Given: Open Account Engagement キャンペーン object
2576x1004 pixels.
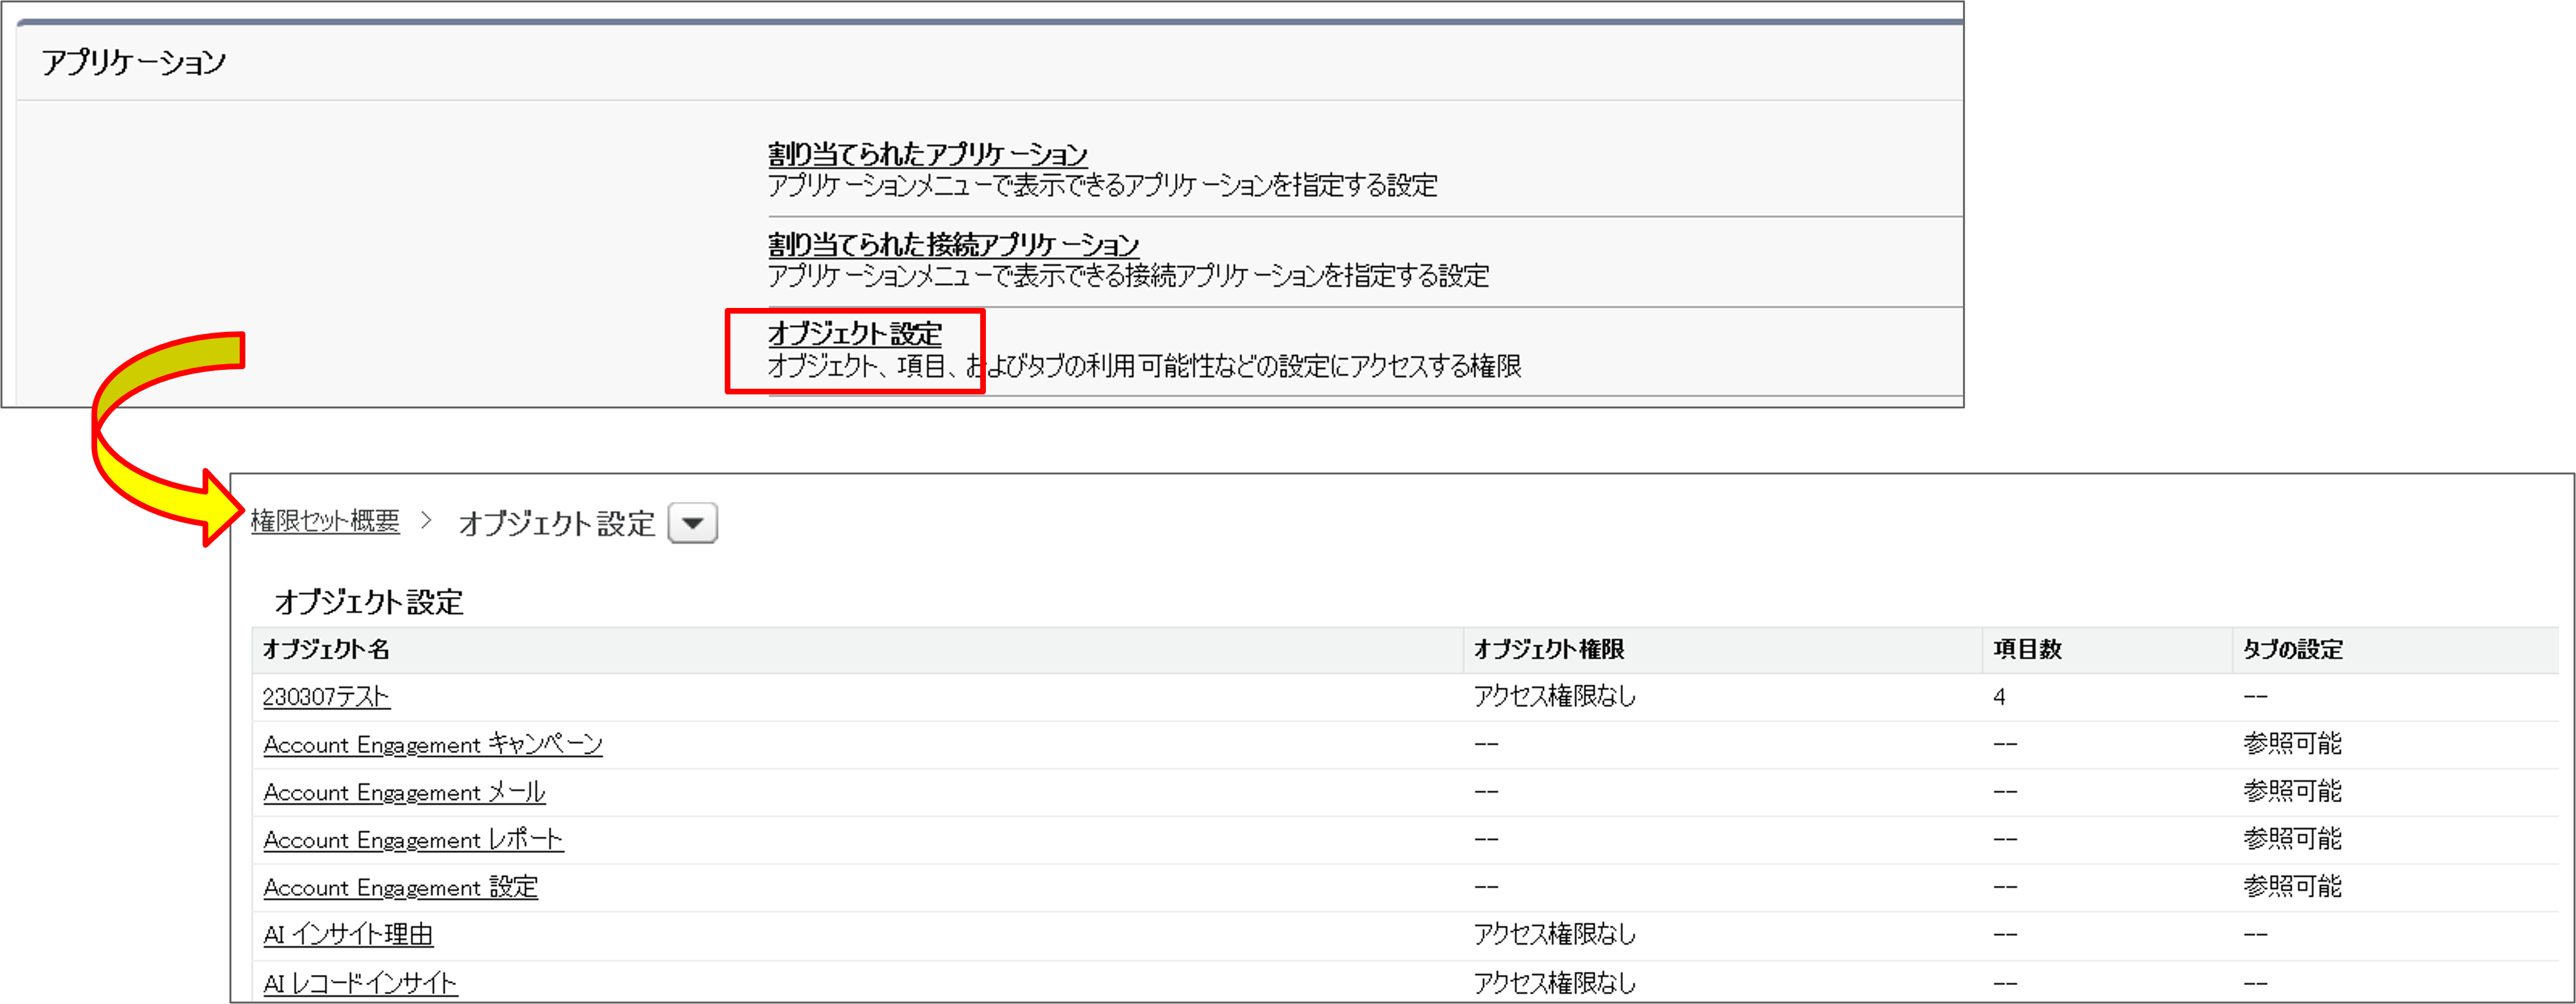Looking at the screenshot, I should click(433, 744).
